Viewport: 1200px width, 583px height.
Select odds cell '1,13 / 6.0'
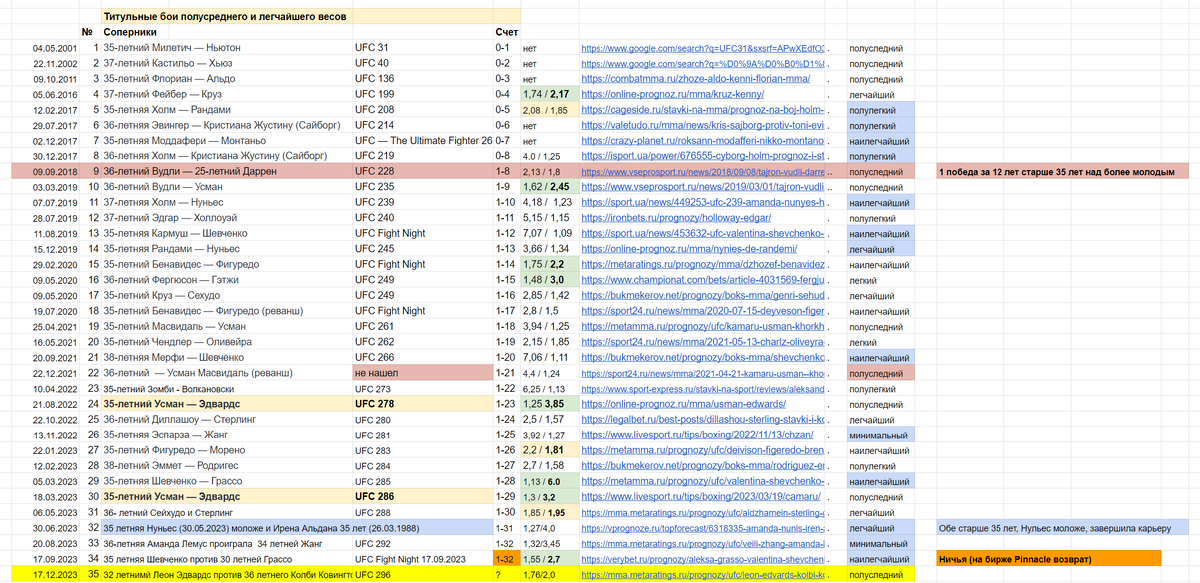(548, 482)
